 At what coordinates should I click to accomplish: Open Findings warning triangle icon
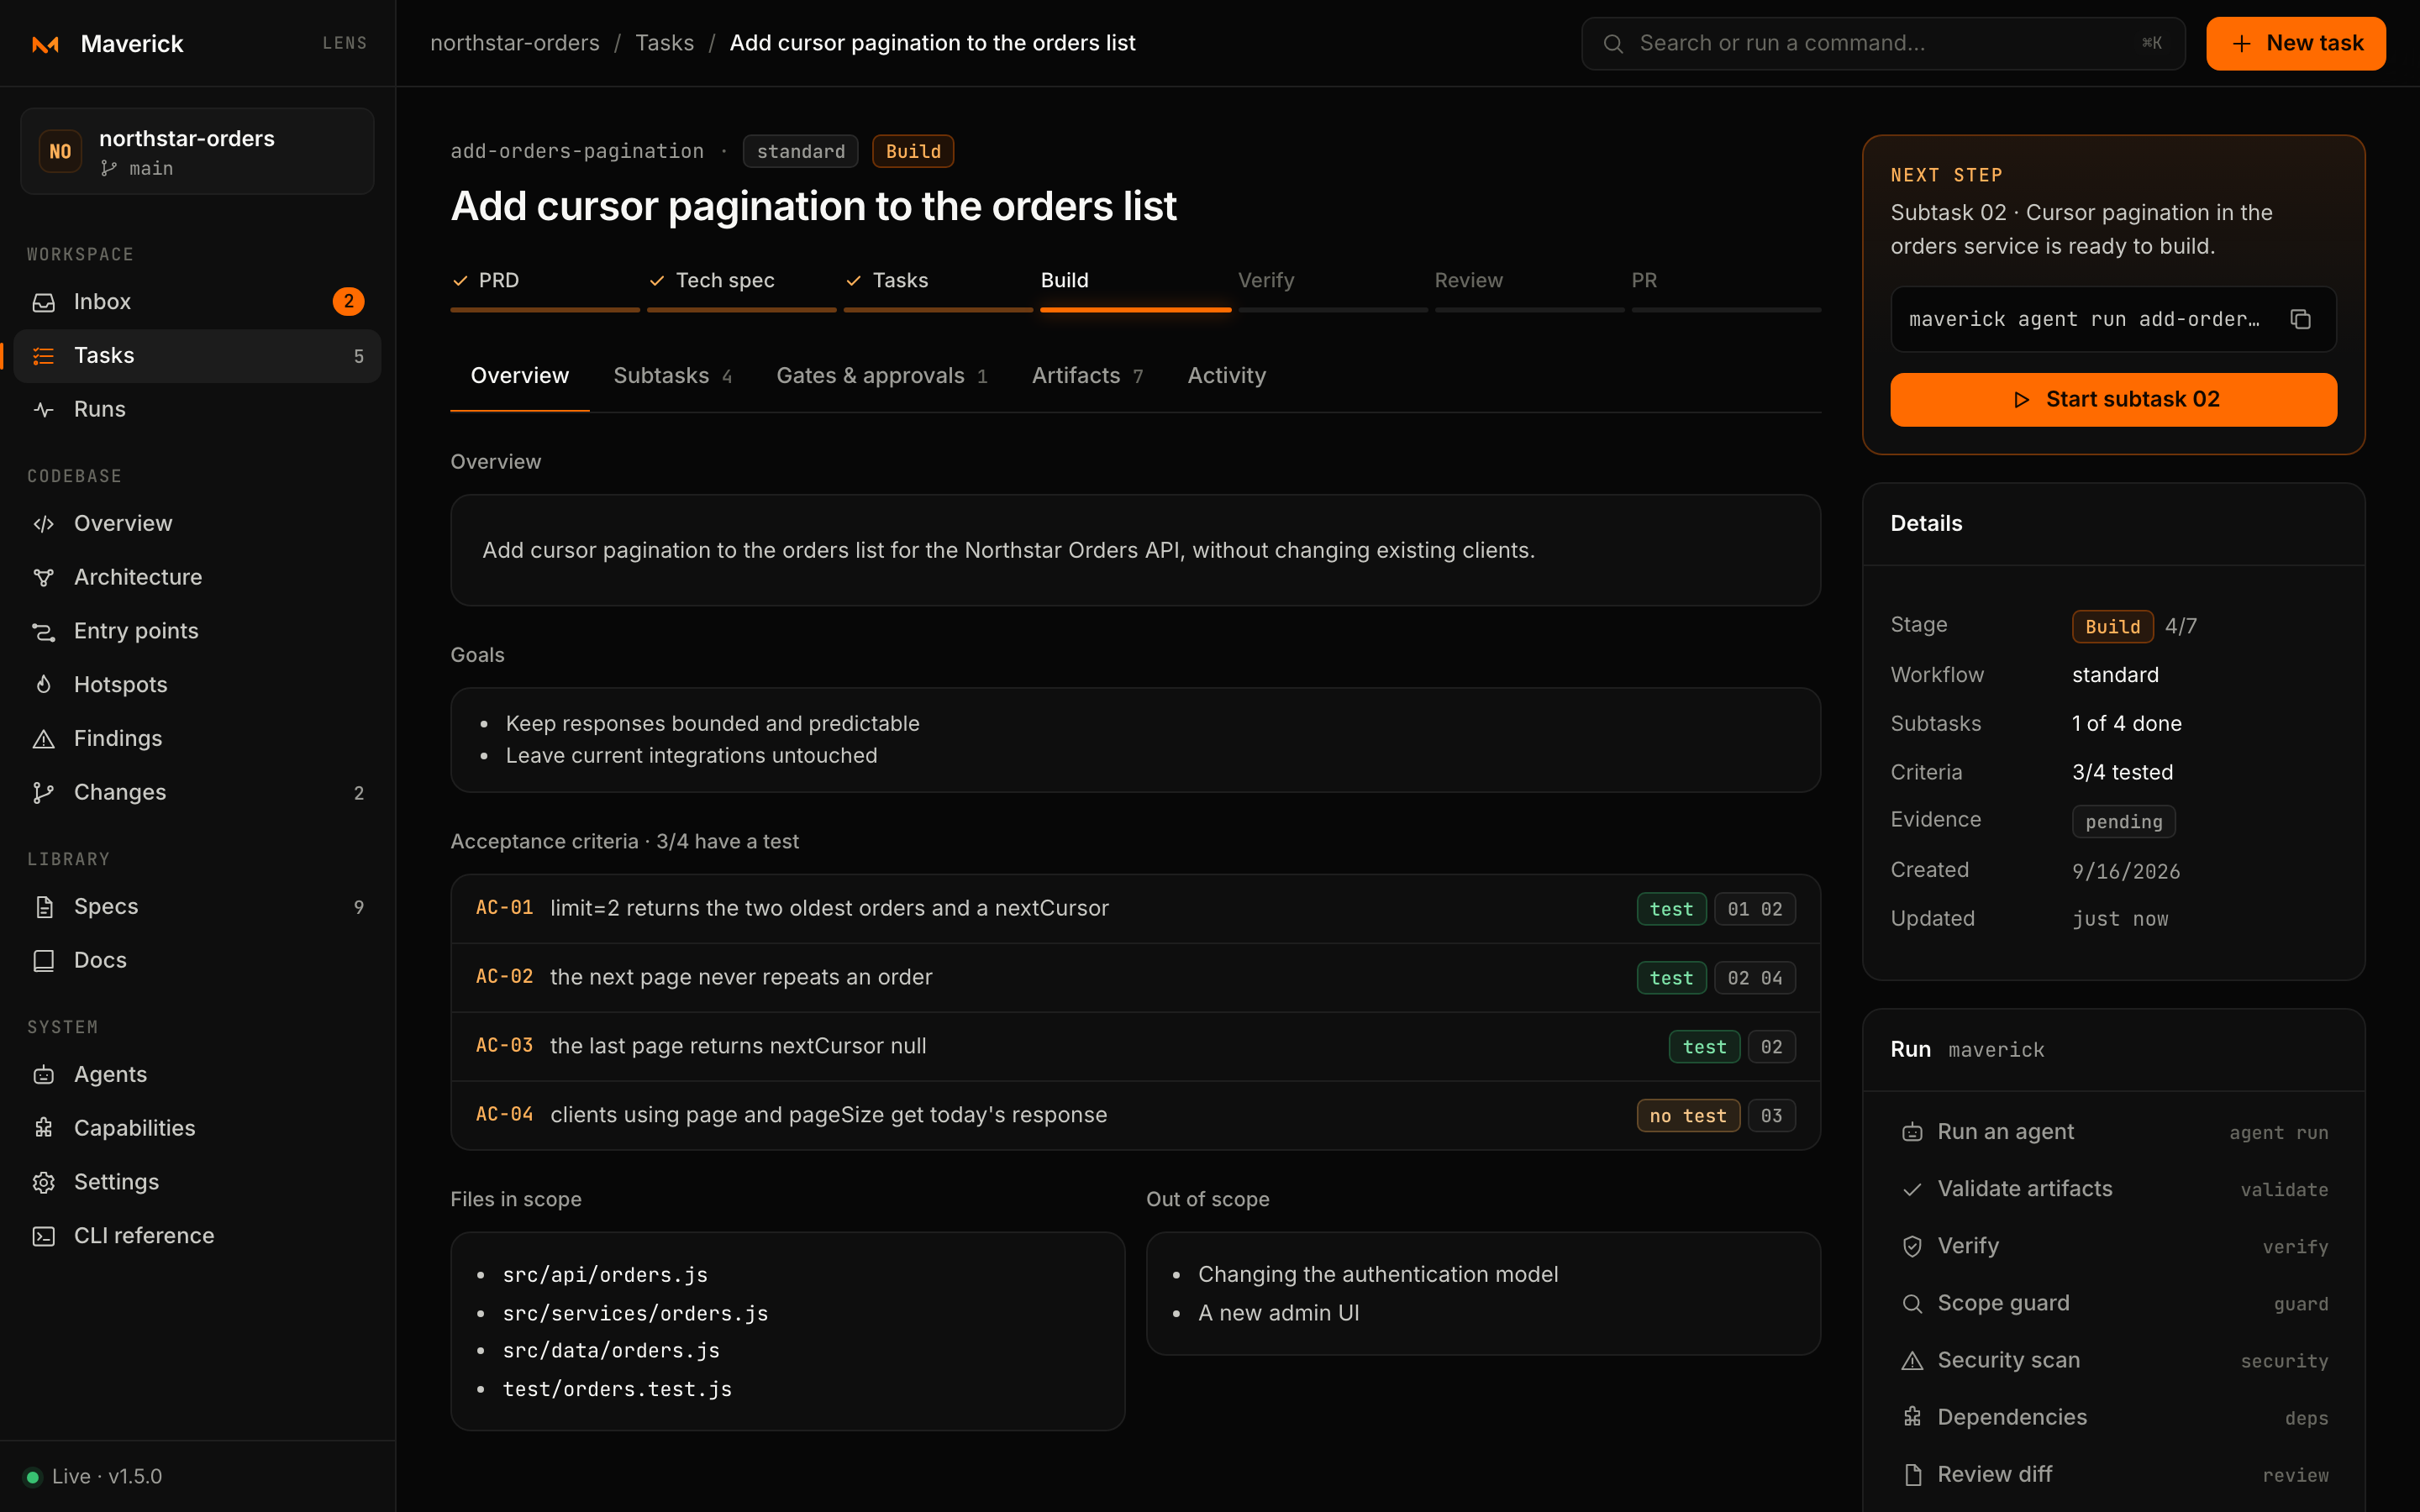44,739
